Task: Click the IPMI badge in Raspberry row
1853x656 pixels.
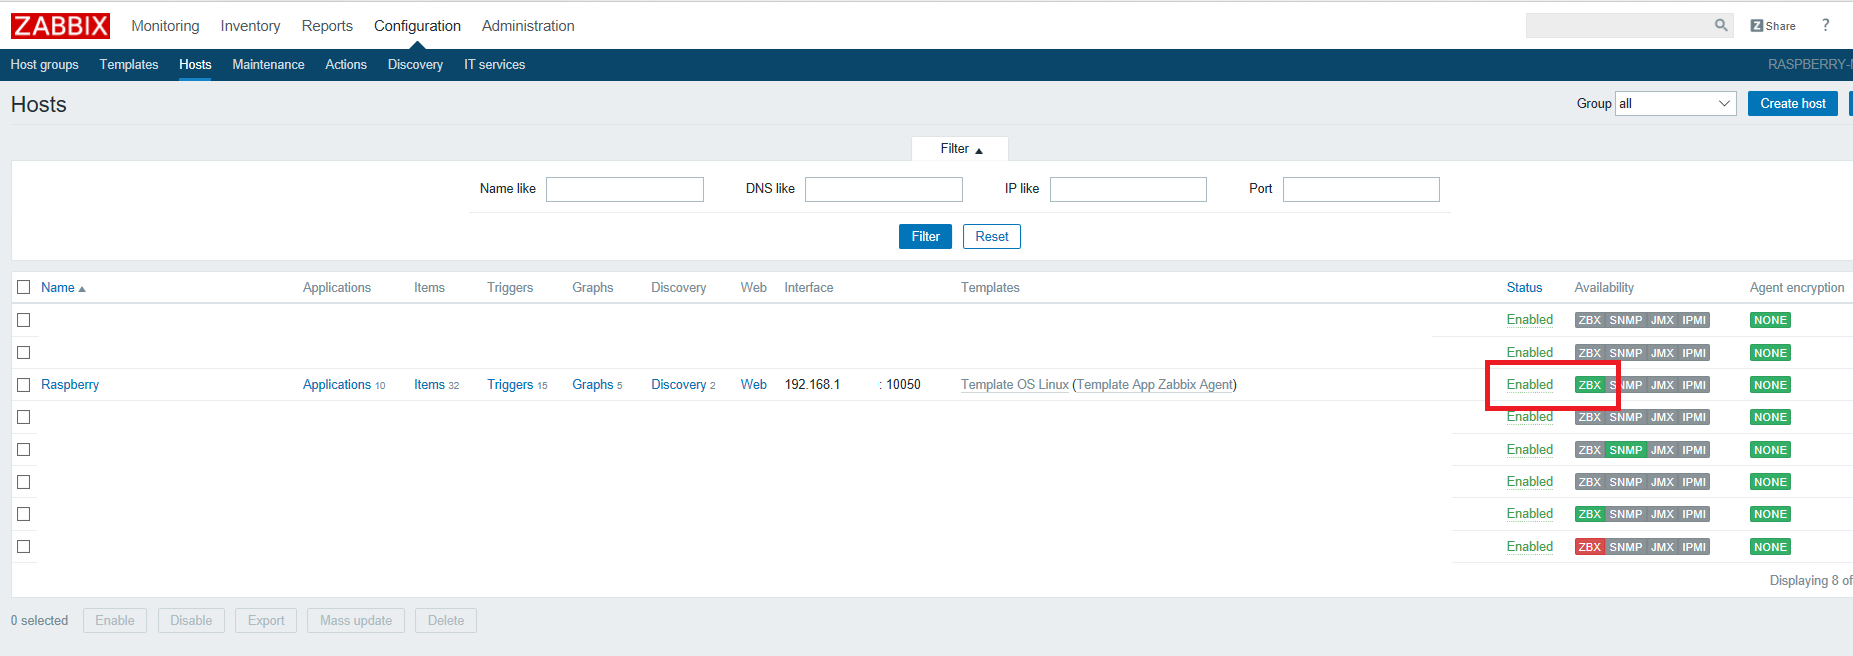Action: coord(1694,385)
